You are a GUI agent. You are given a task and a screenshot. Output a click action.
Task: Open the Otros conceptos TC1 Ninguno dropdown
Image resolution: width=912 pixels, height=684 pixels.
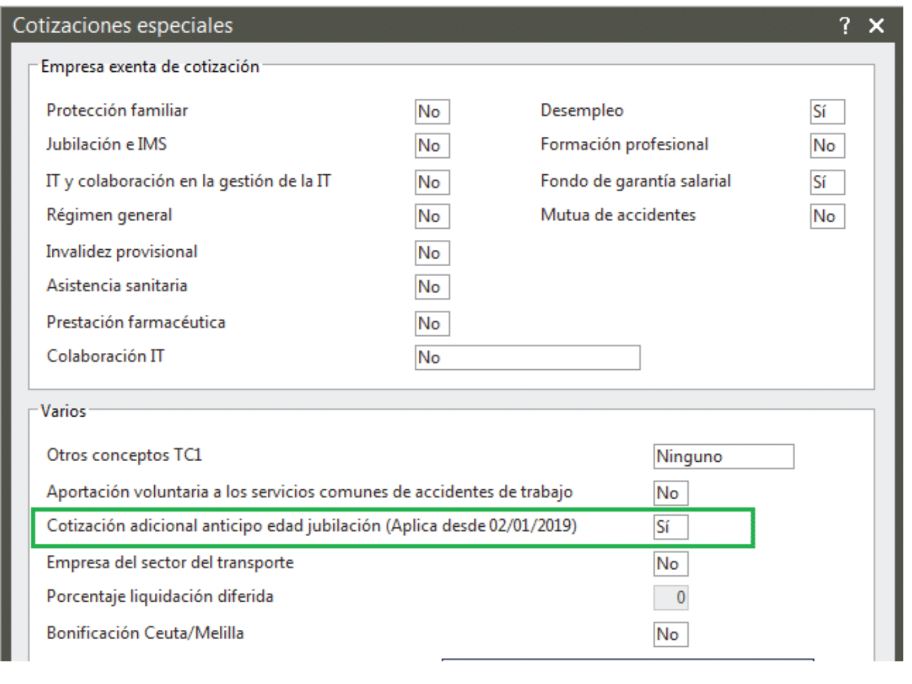724,457
